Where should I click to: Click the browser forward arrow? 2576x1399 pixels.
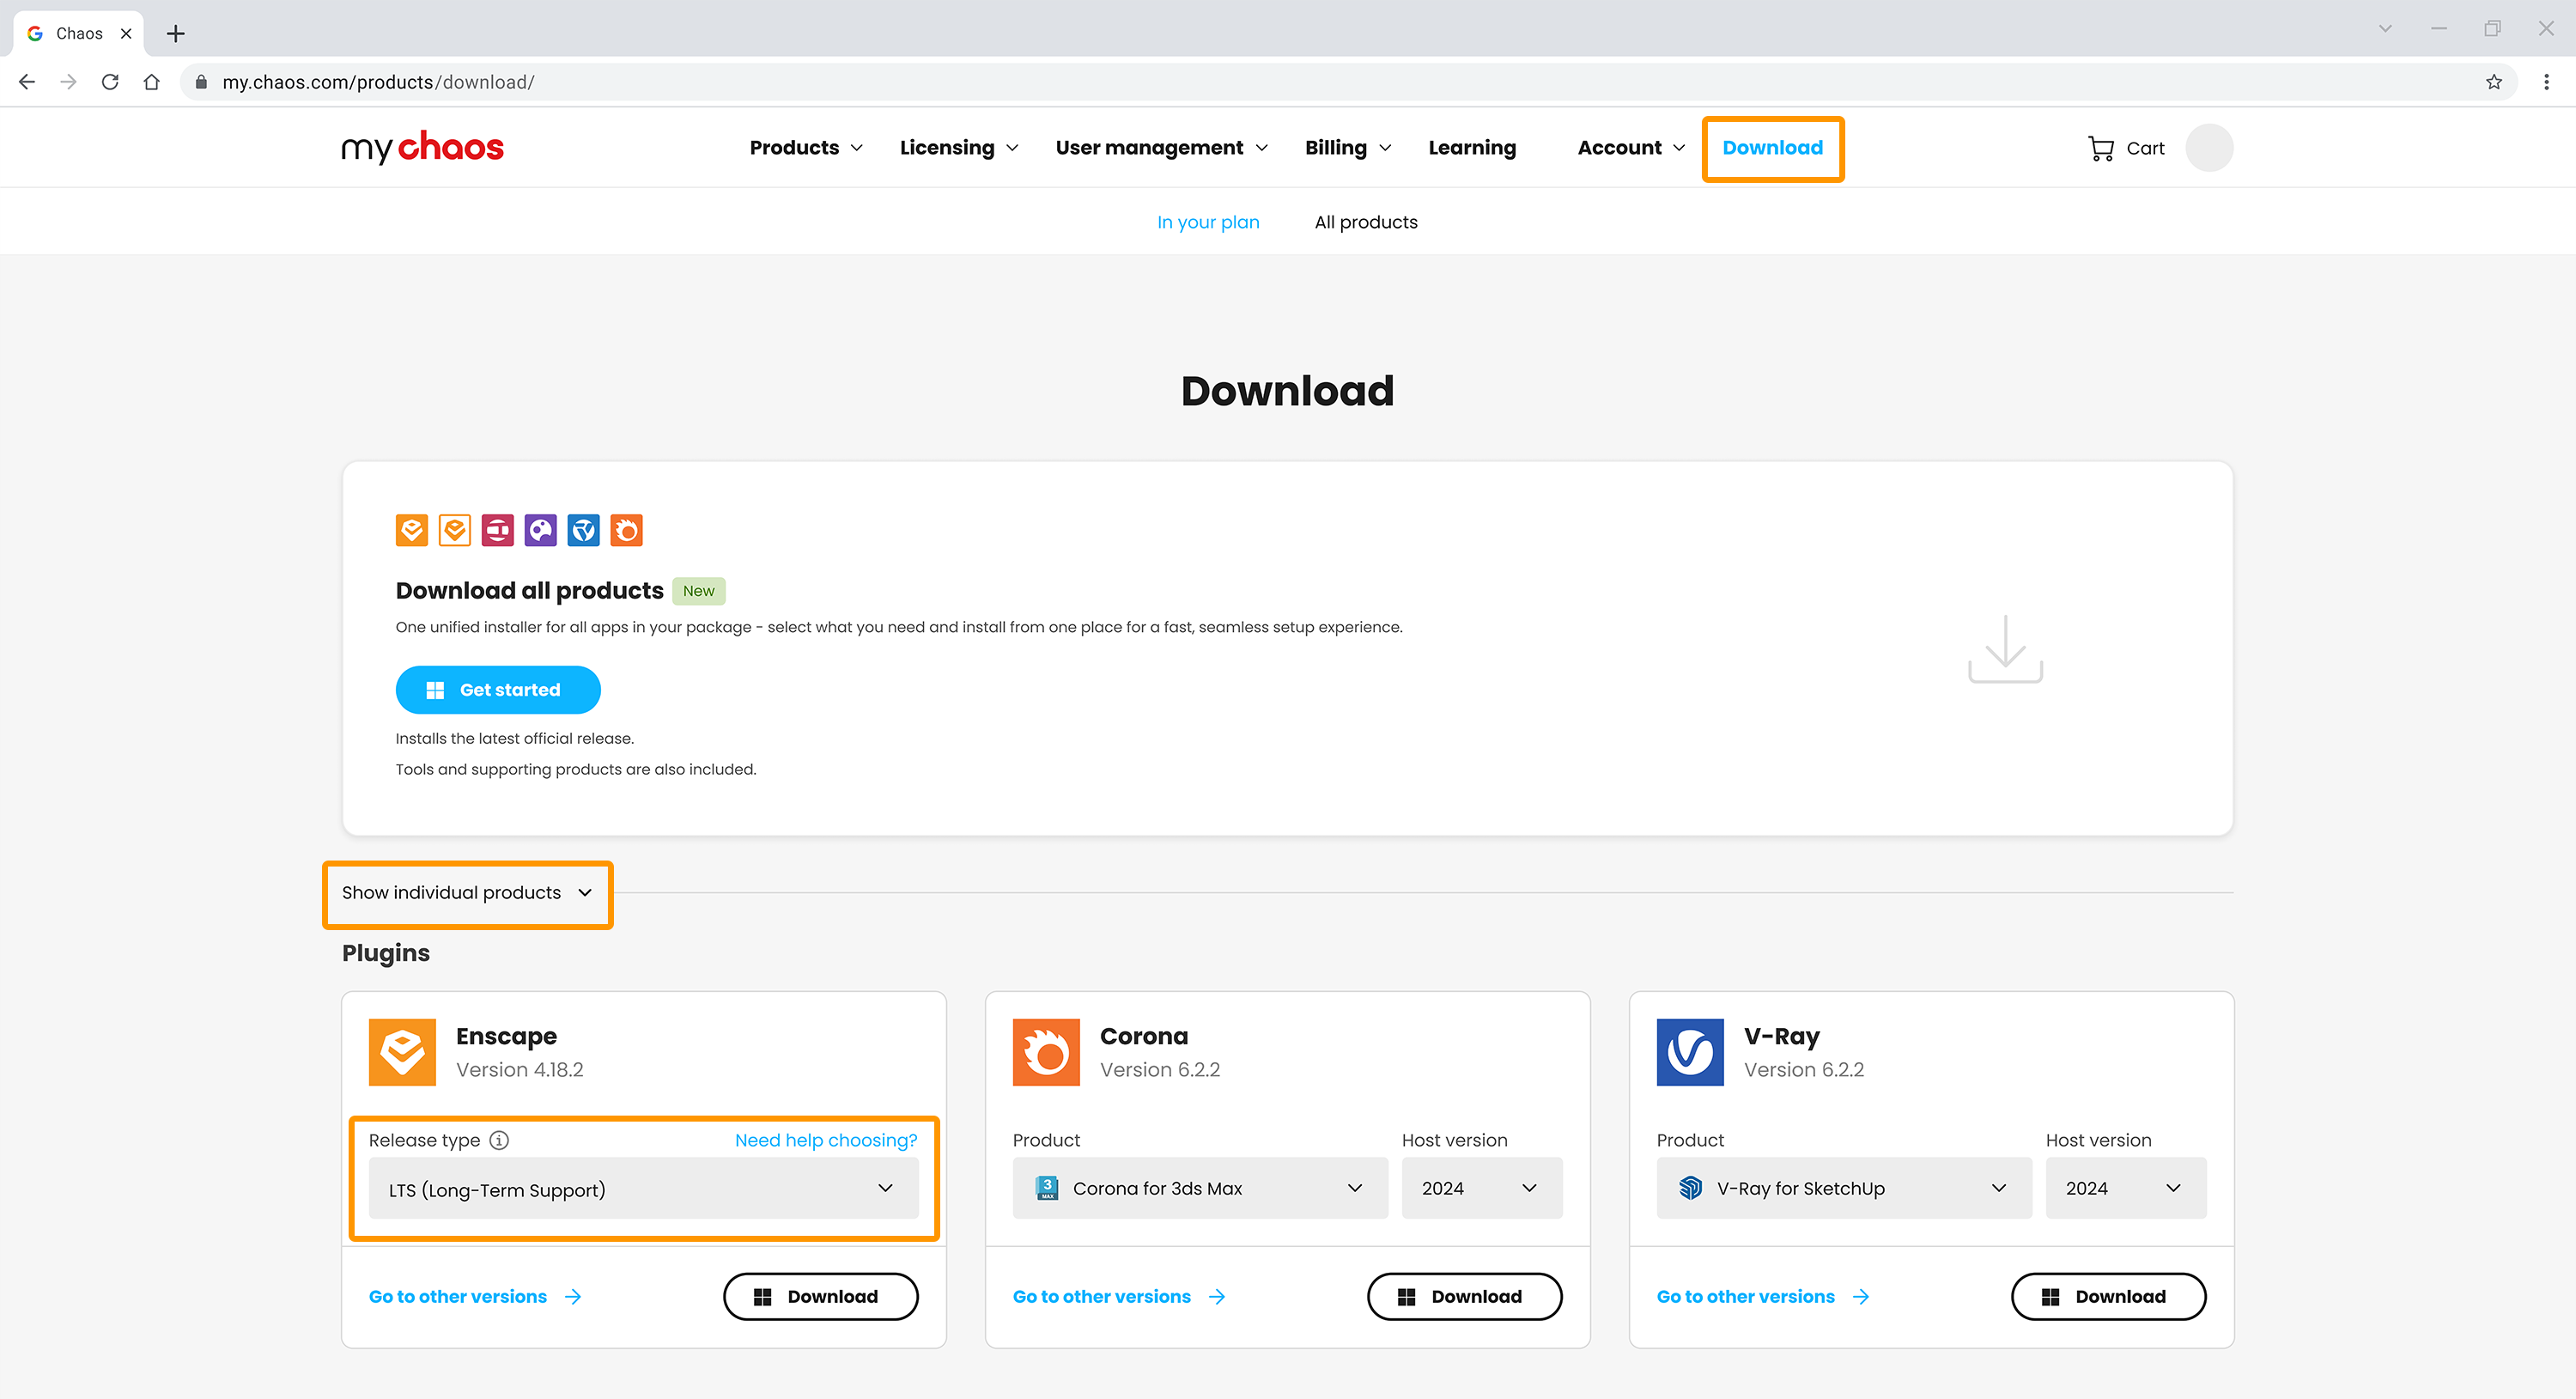(68, 82)
